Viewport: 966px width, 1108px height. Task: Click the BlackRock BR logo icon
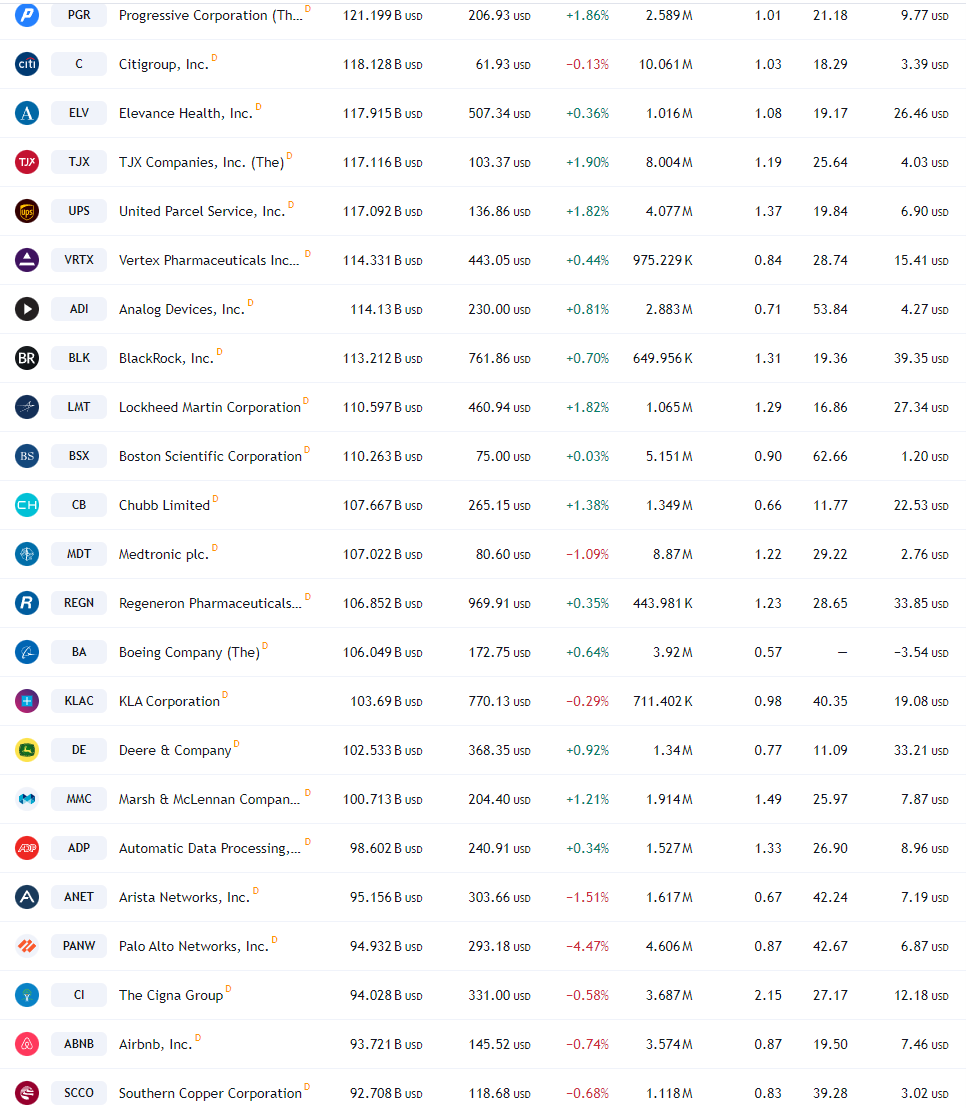pos(27,358)
